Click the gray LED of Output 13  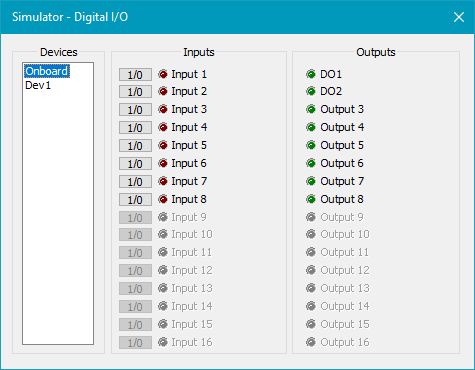coord(311,288)
